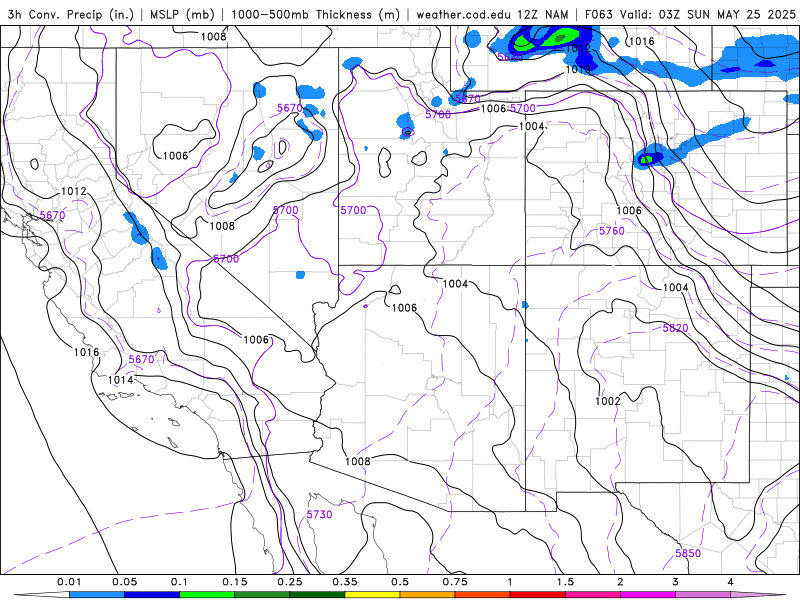Click the purple 5760 thickness label
This screenshot has width=800, height=600.
point(612,231)
